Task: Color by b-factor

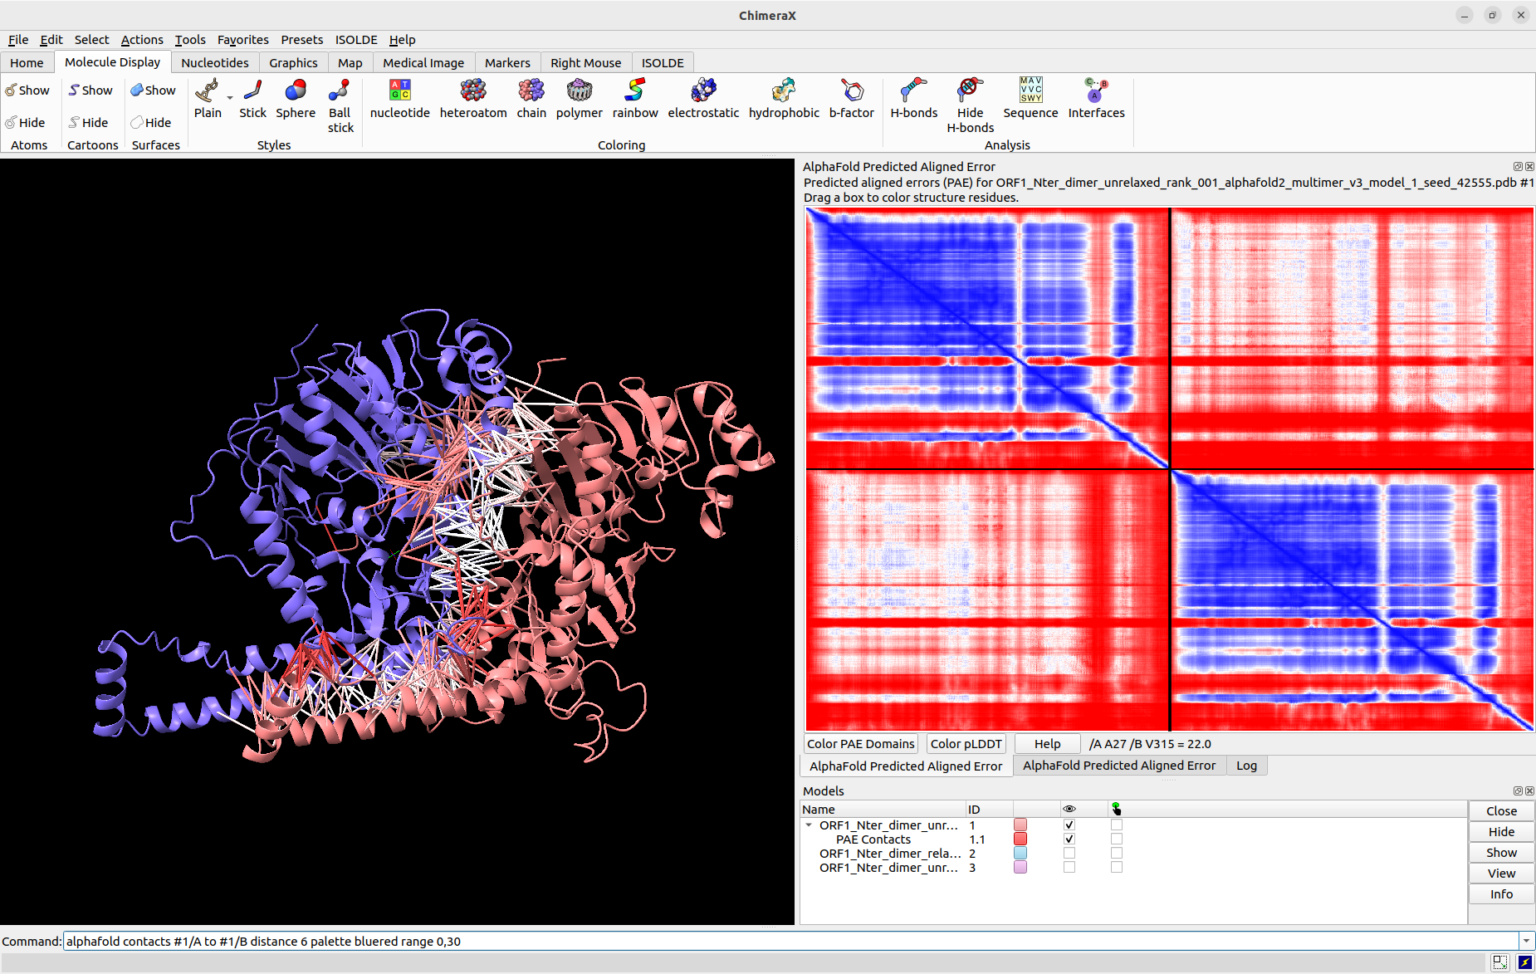Action: point(851,98)
